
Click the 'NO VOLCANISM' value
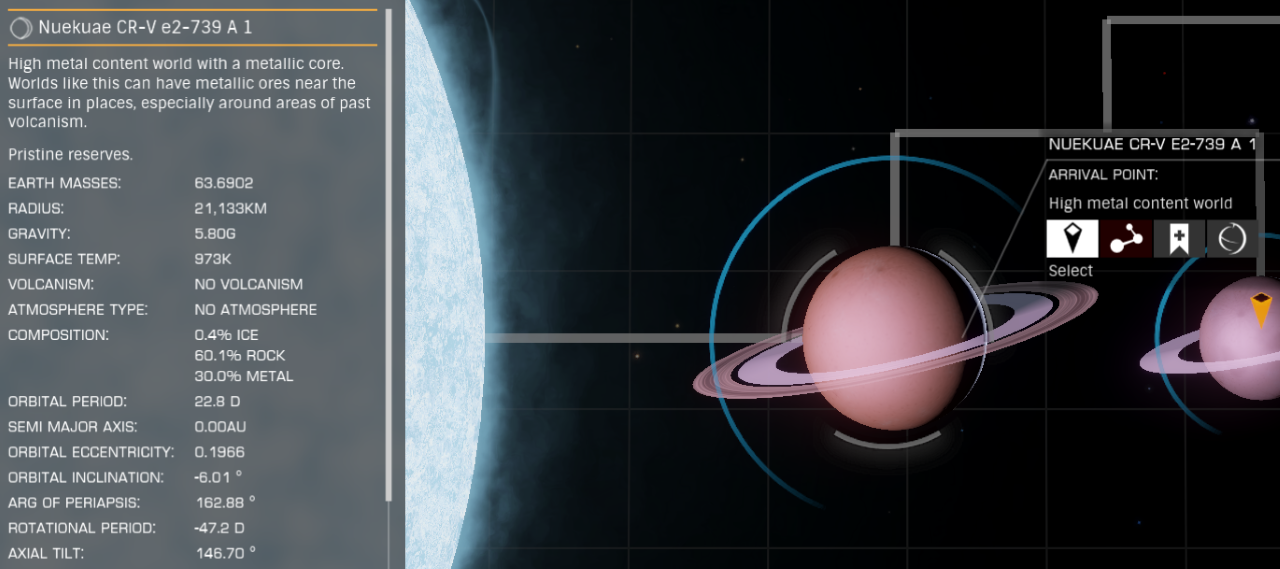[x=249, y=285]
